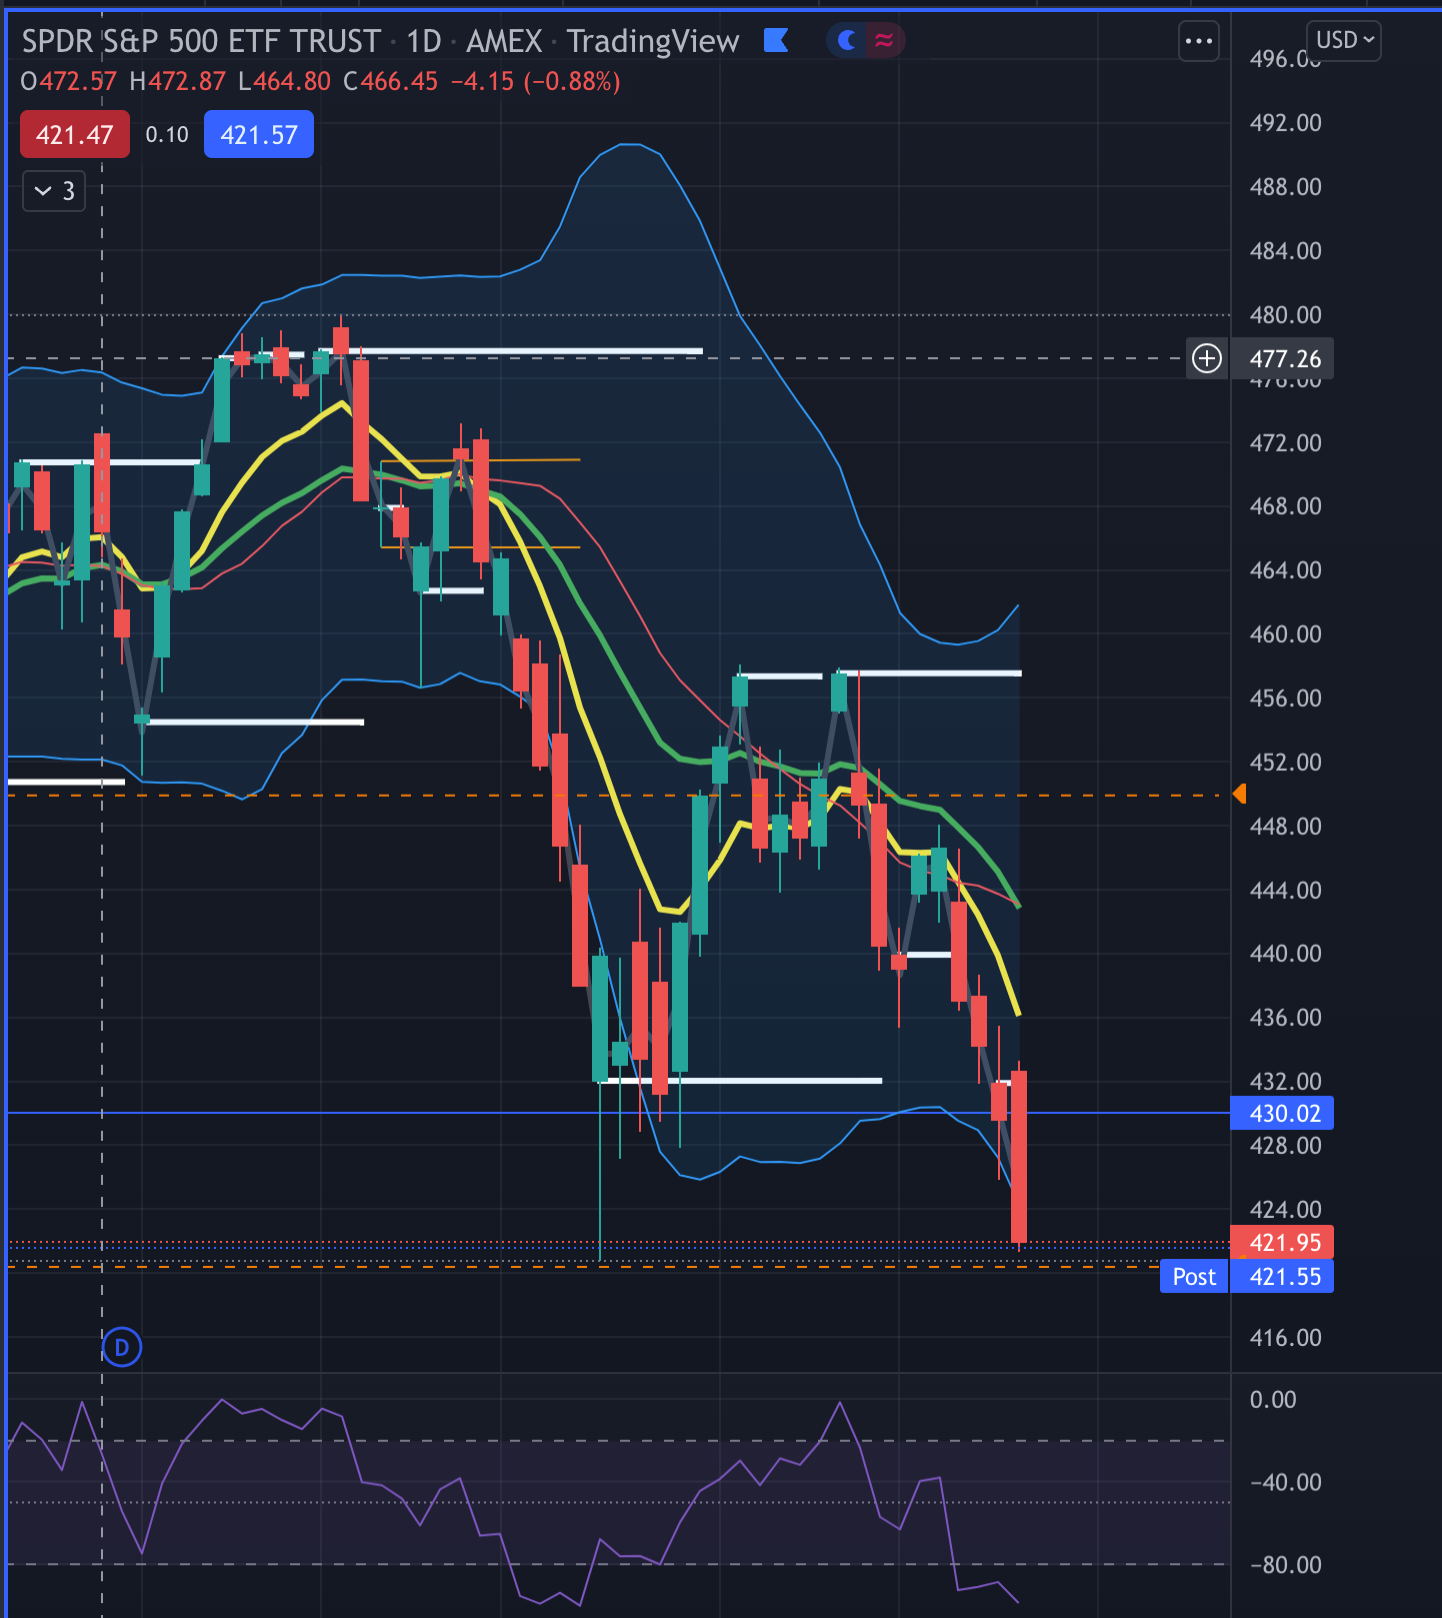Screen dimensions: 1442x1618
Task: Click the red 421.95 last price label
Action: 1283,1243
